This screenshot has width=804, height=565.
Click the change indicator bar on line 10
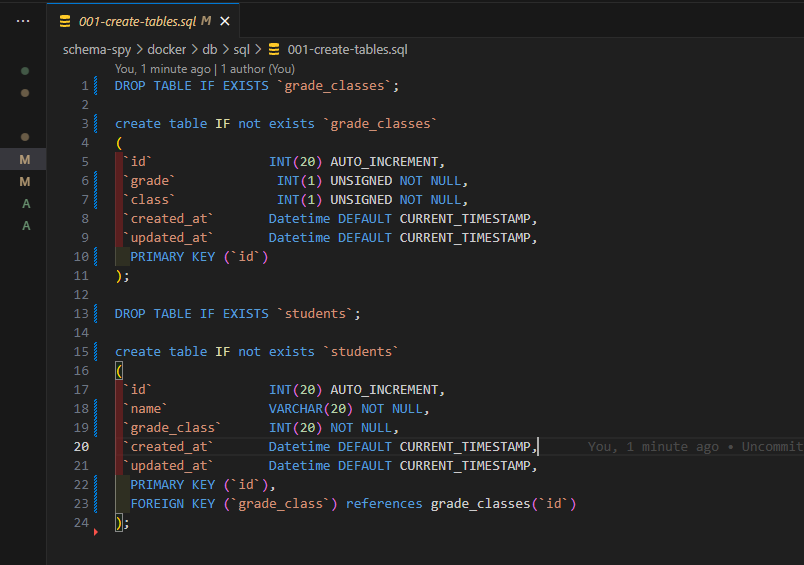click(96, 256)
